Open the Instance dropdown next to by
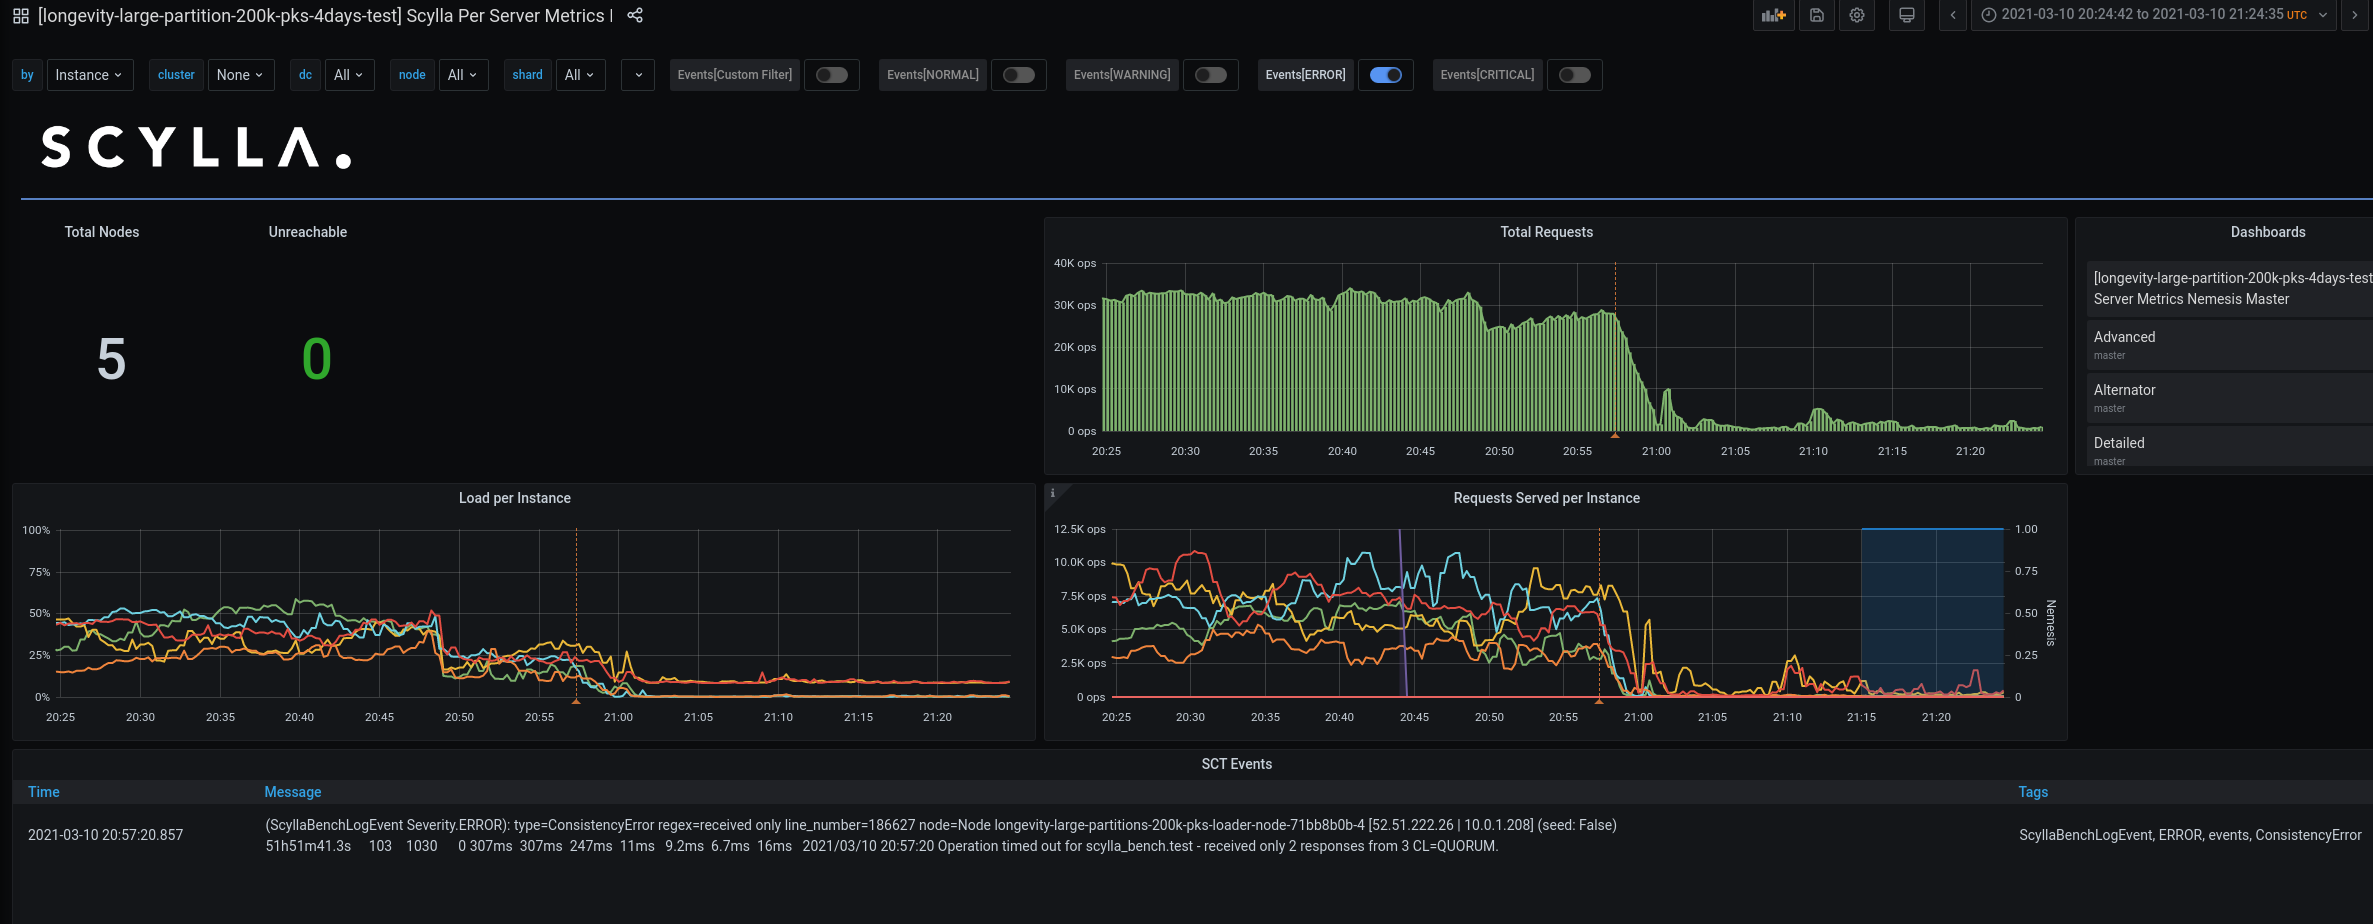2373x924 pixels. pos(90,74)
